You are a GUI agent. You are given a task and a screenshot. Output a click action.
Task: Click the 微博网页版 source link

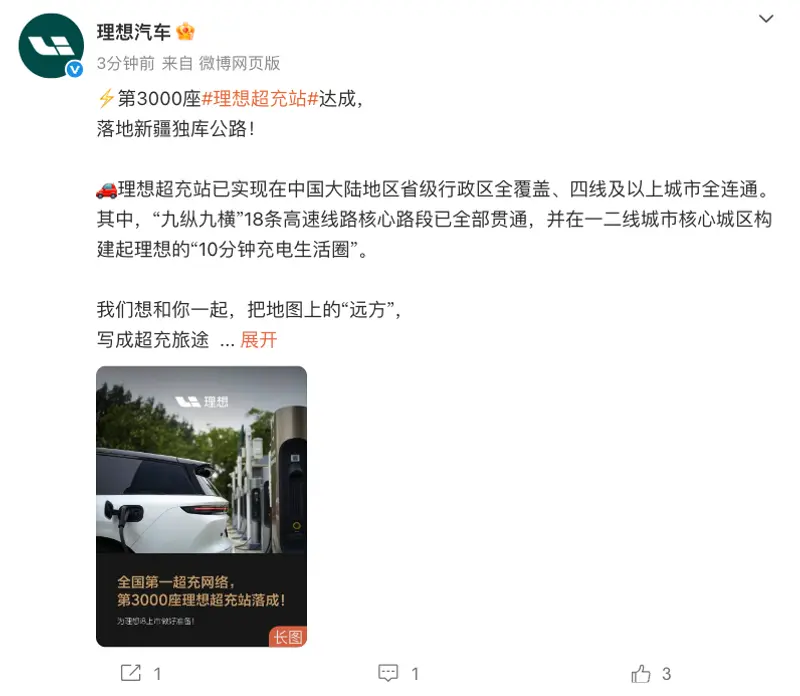(x=239, y=63)
